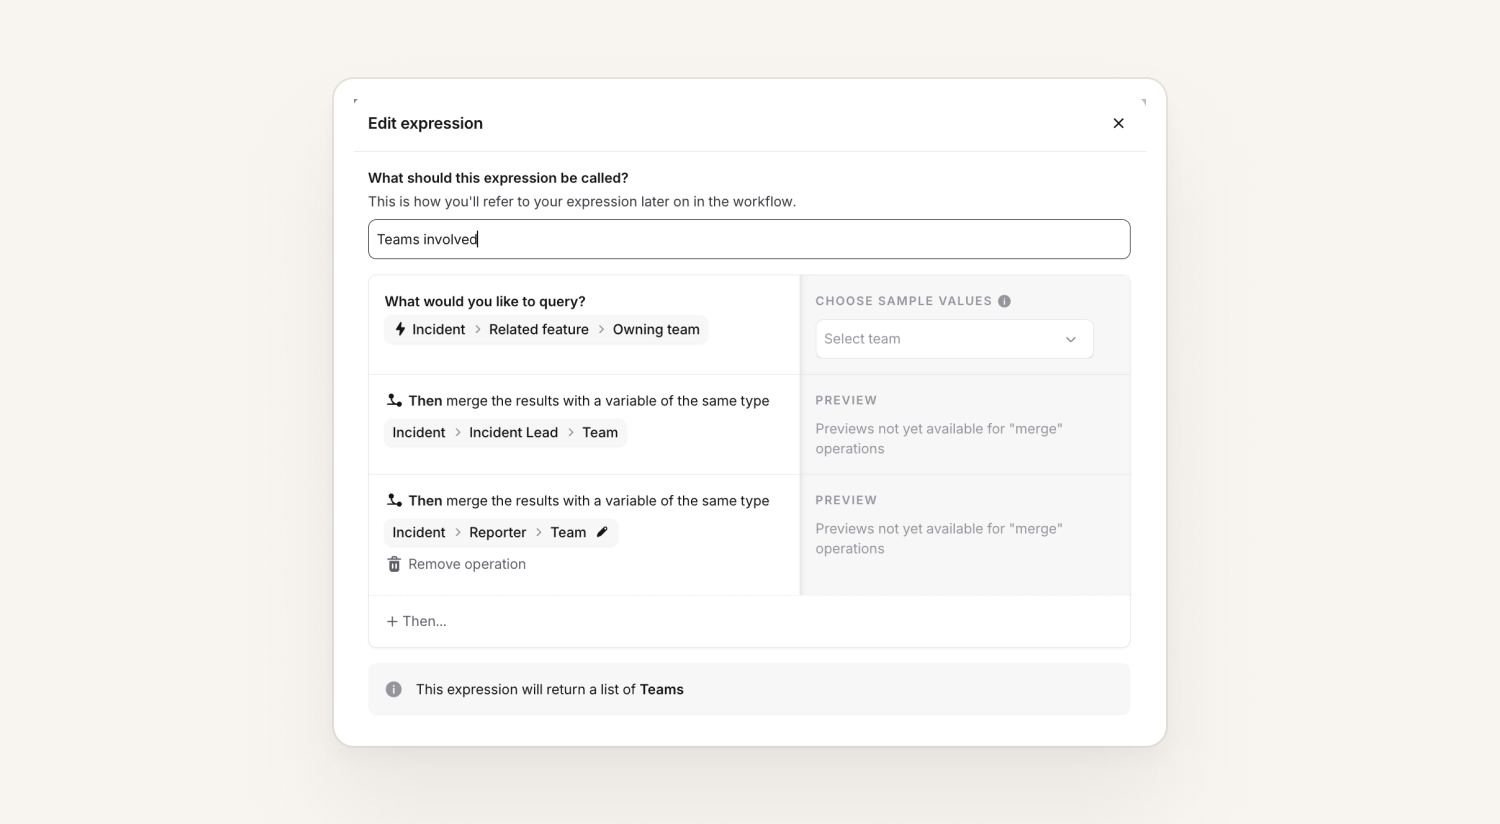Click the info icon in the return summary

point(394,689)
